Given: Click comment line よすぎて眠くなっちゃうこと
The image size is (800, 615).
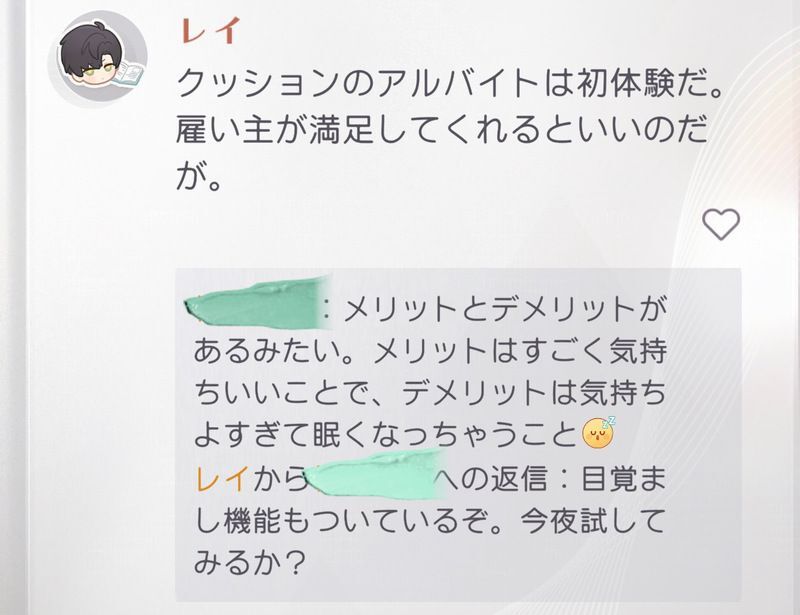Looking at the screenshot, I should [386, 436].
